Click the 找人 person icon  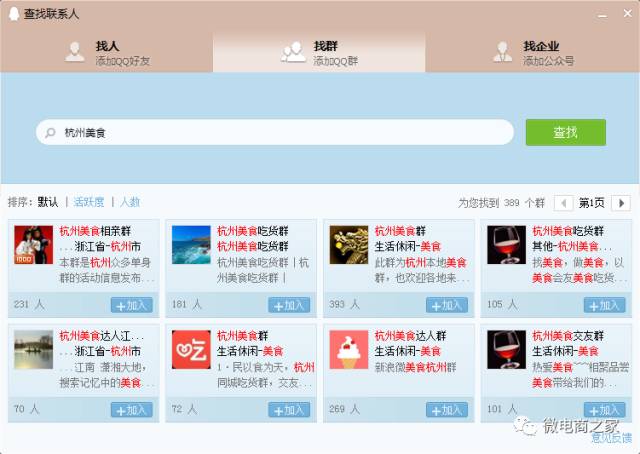75,52
